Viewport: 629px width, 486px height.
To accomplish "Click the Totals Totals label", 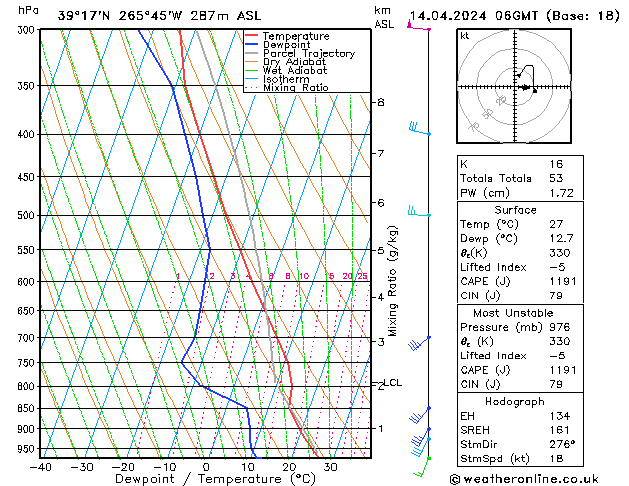I will [x=496, y=178].
